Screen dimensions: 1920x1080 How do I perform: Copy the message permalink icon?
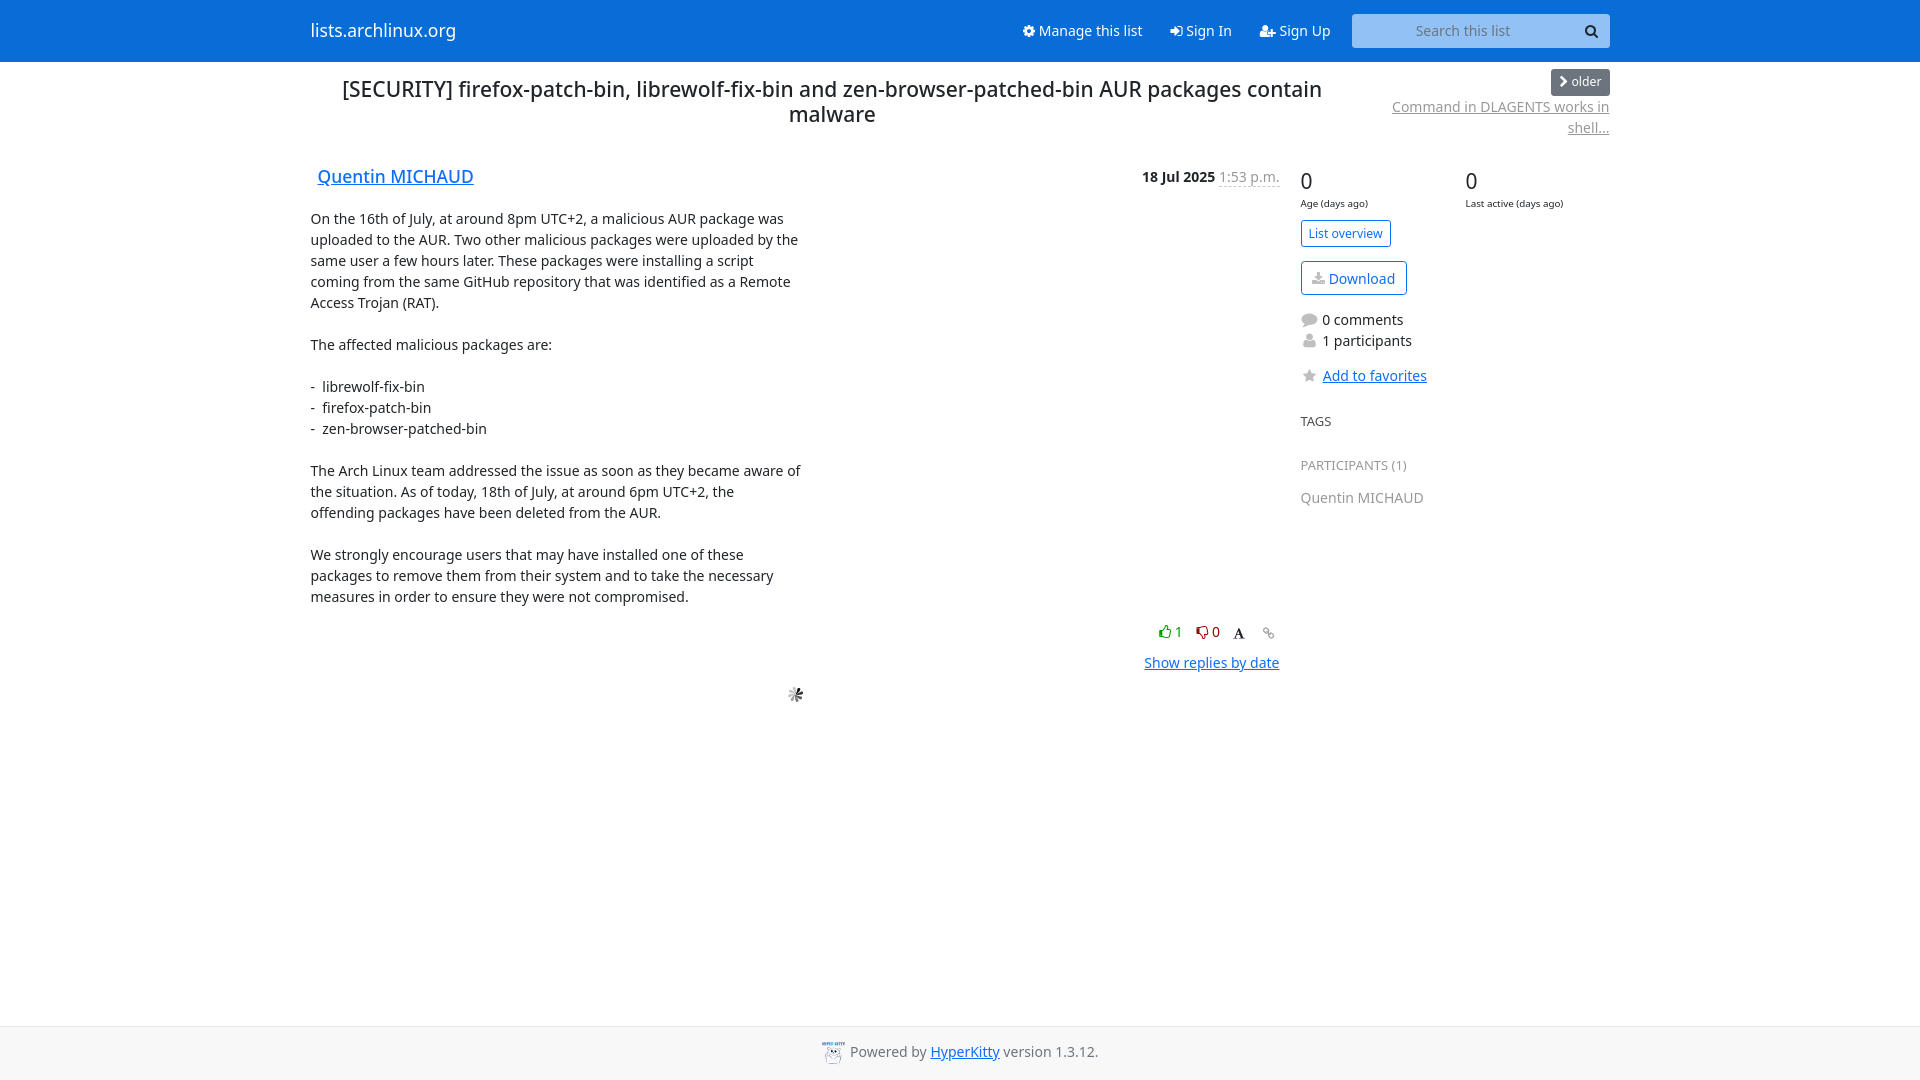pyautogui.click(x=1268, y=633)
